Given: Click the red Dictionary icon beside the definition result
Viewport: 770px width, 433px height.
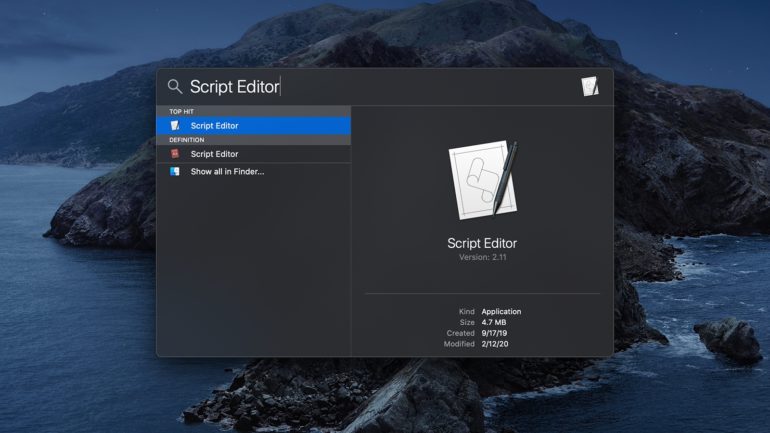Looking at the screenshot, I should (175, 154).
